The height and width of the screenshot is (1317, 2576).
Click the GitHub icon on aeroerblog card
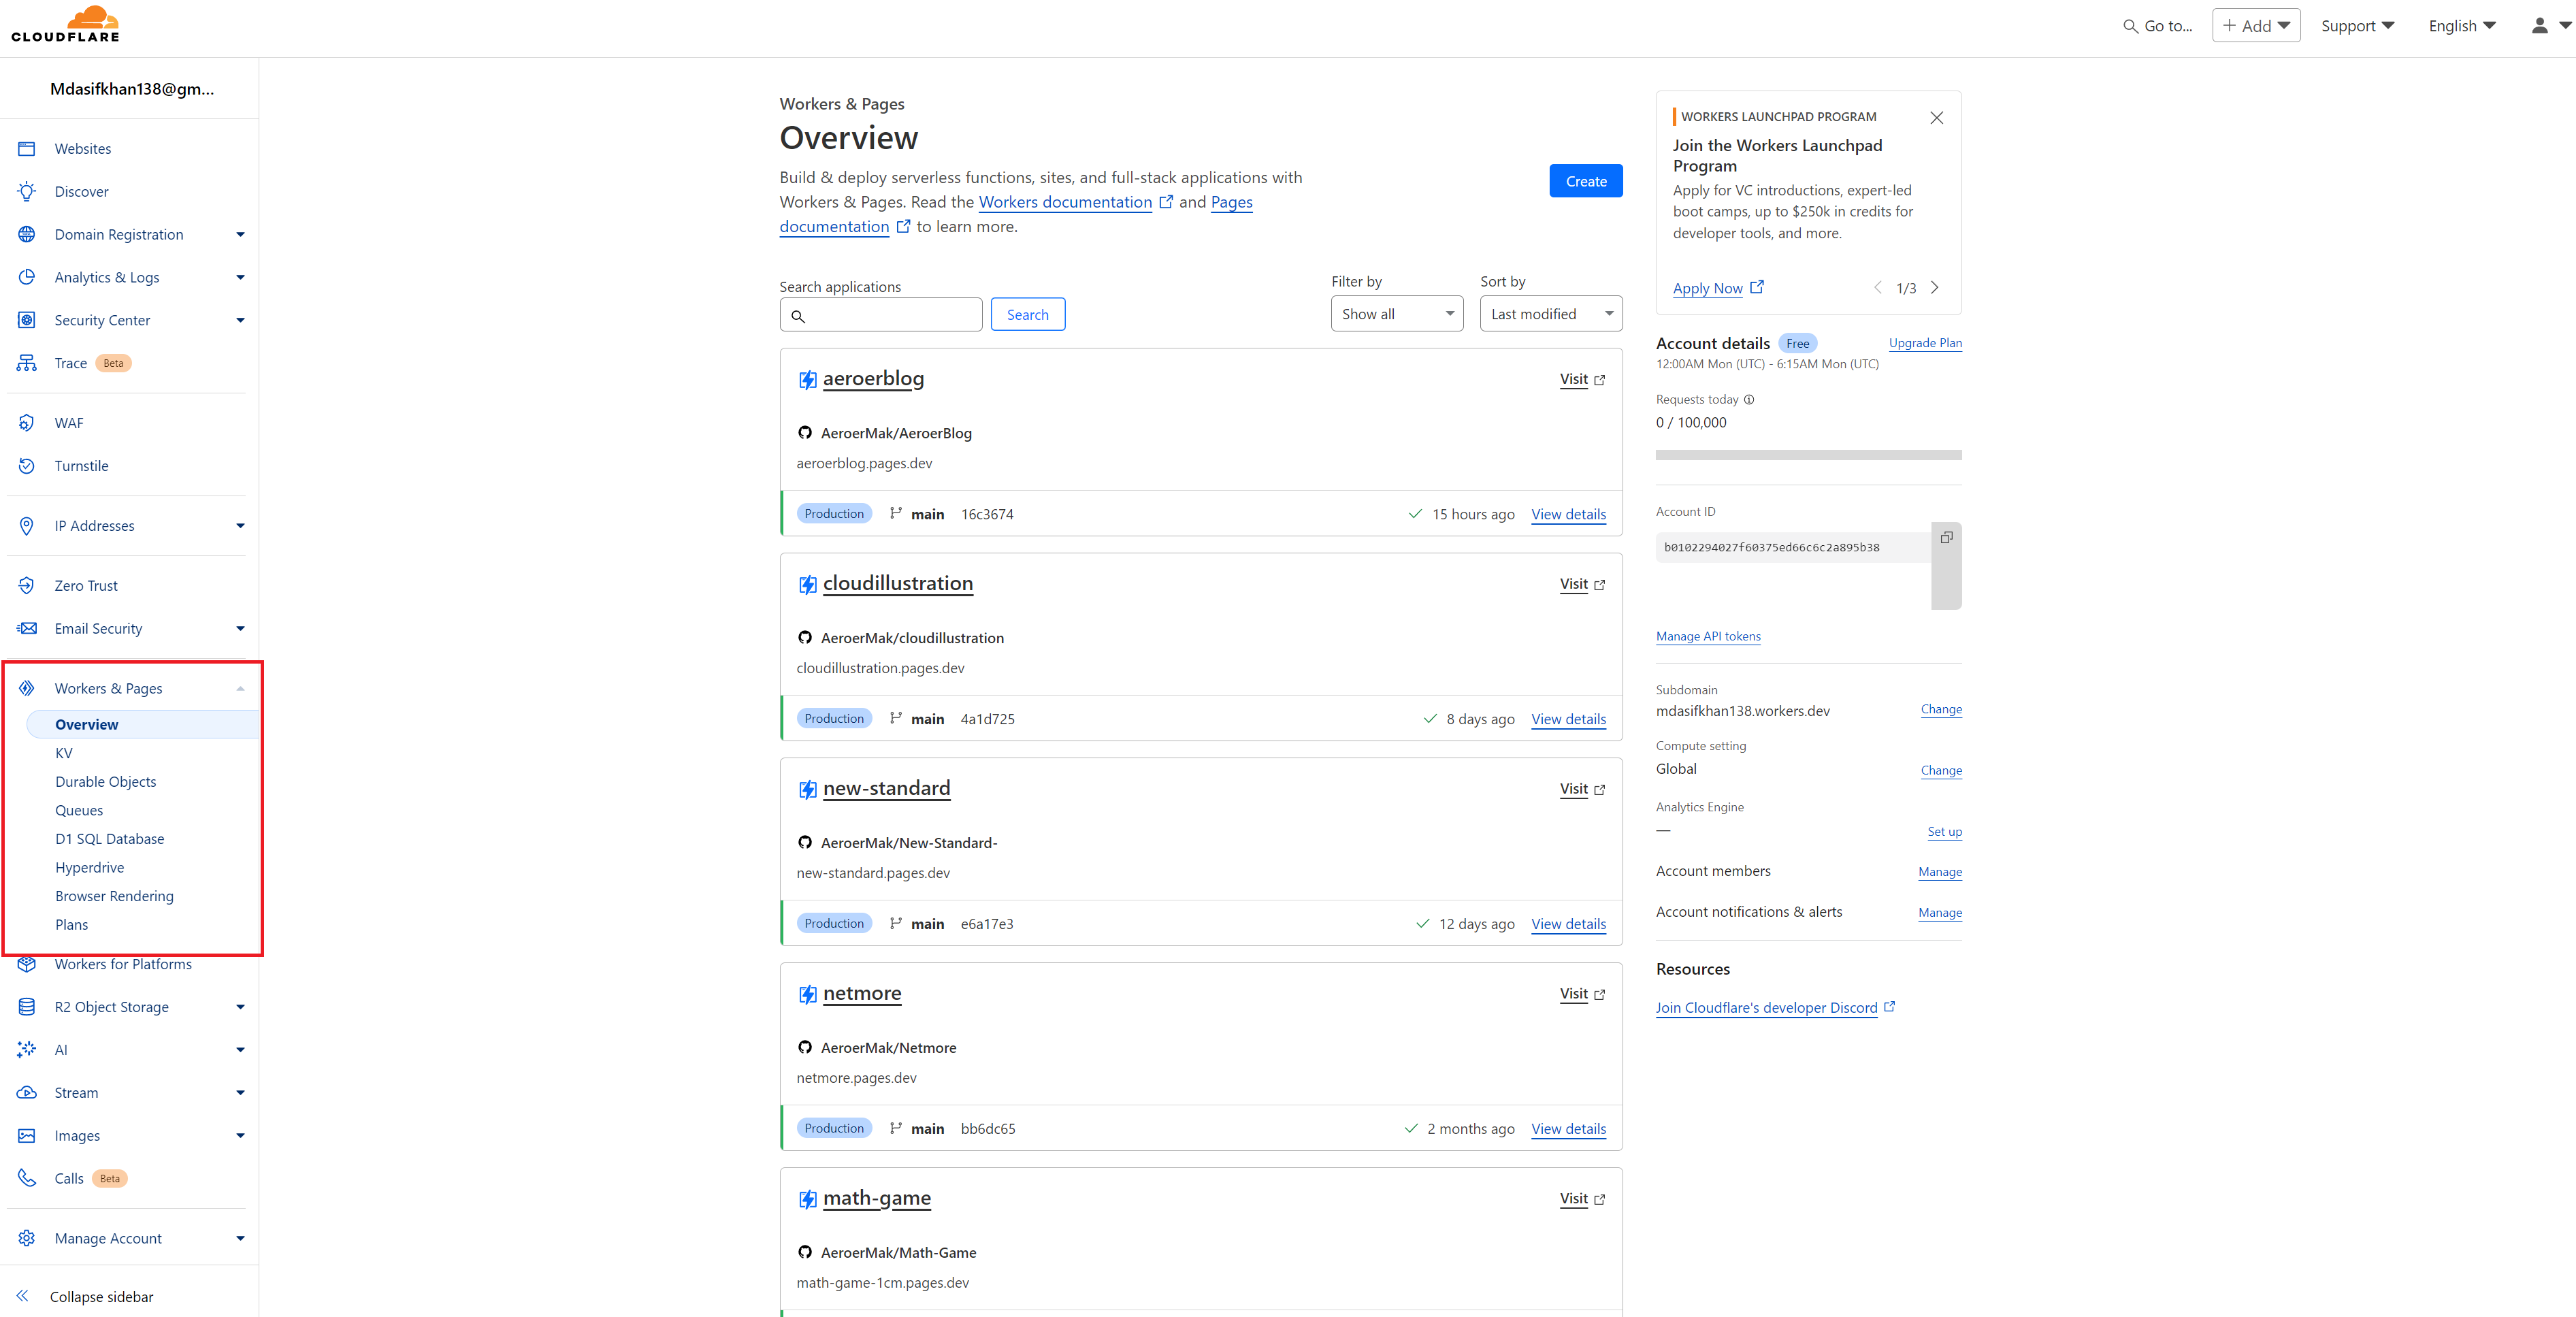pos(806,433)
